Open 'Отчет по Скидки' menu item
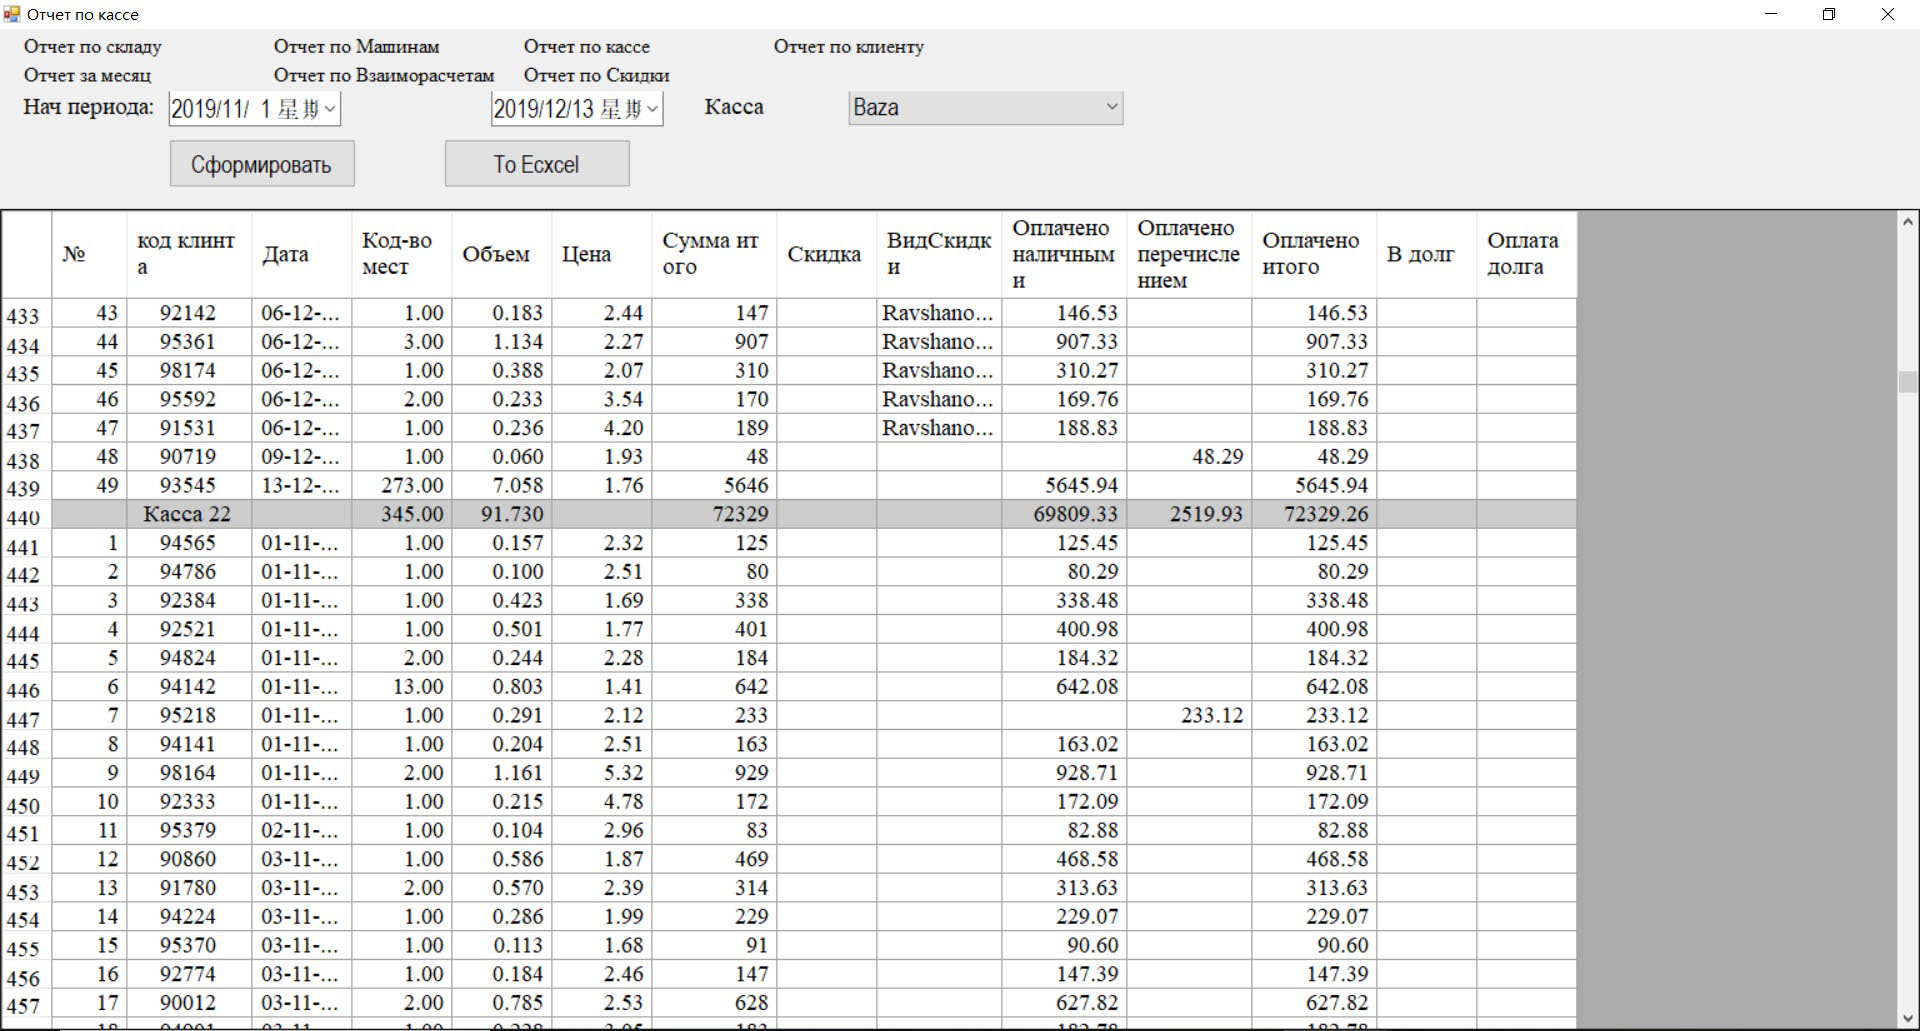 click(596, 76)
